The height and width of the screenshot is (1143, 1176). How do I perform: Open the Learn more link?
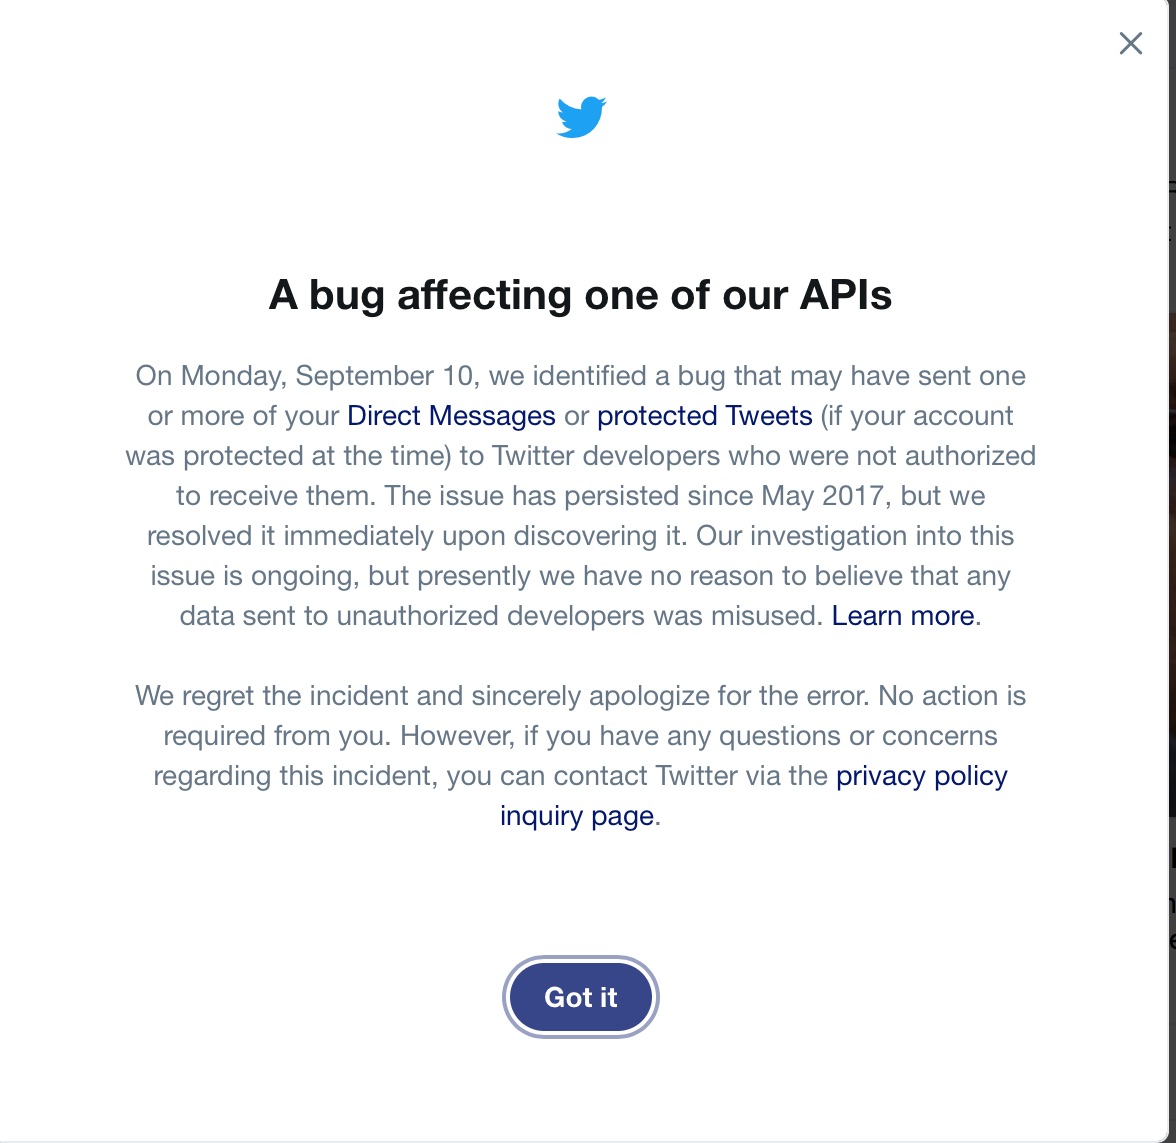click(x=902, y=616)
